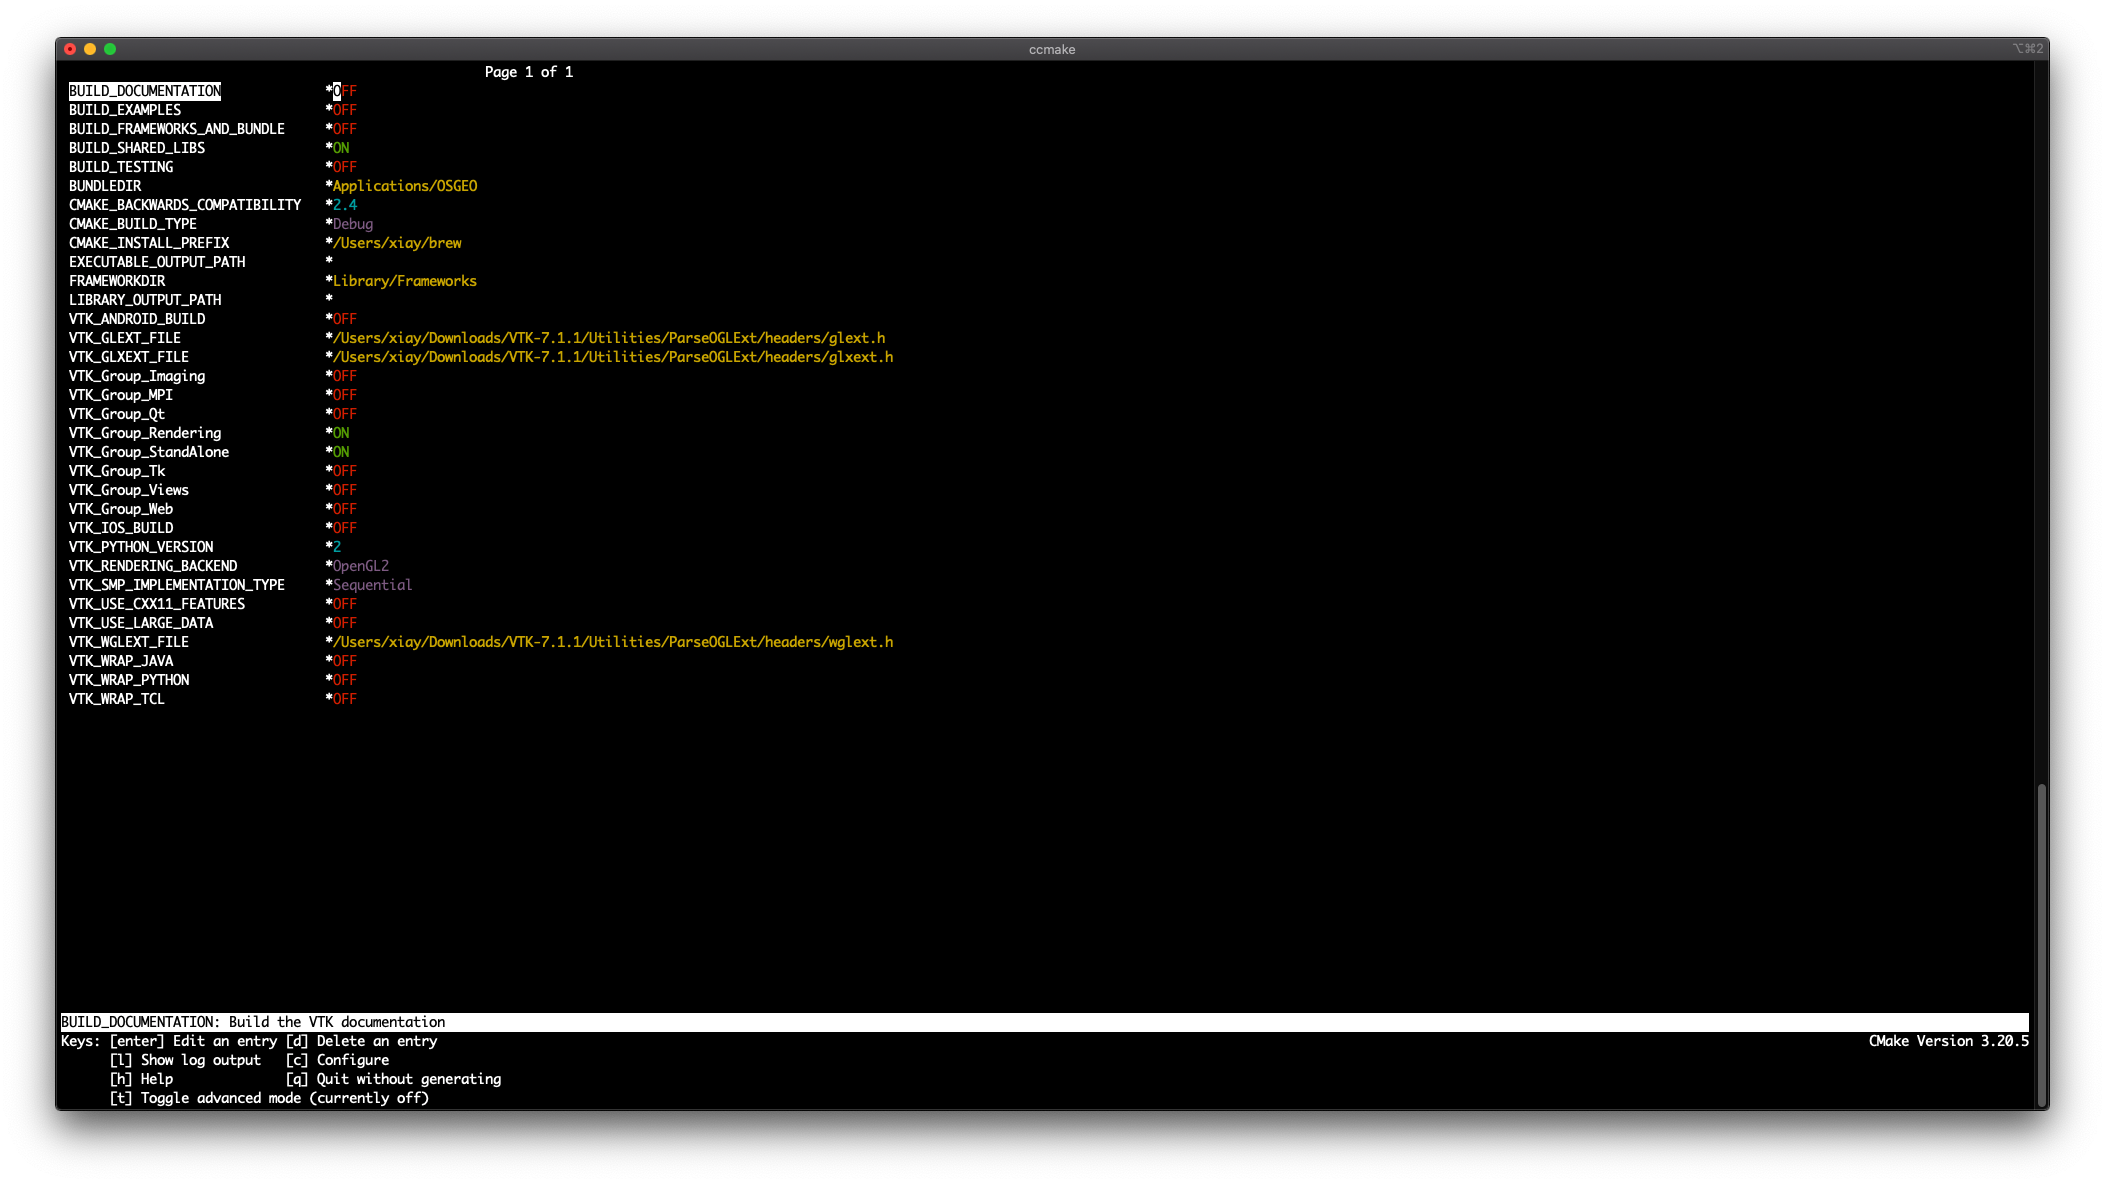Image resolution: width=2105 pixels, height=1184 pixels.
Task: Click the [h] Help key hint
Action: [x=141, y=1079]
